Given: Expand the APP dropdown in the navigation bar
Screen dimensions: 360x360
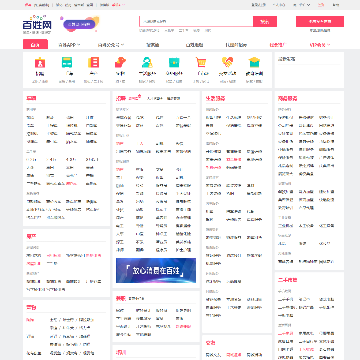Looking at the screenshot, I should click(69, 45).
